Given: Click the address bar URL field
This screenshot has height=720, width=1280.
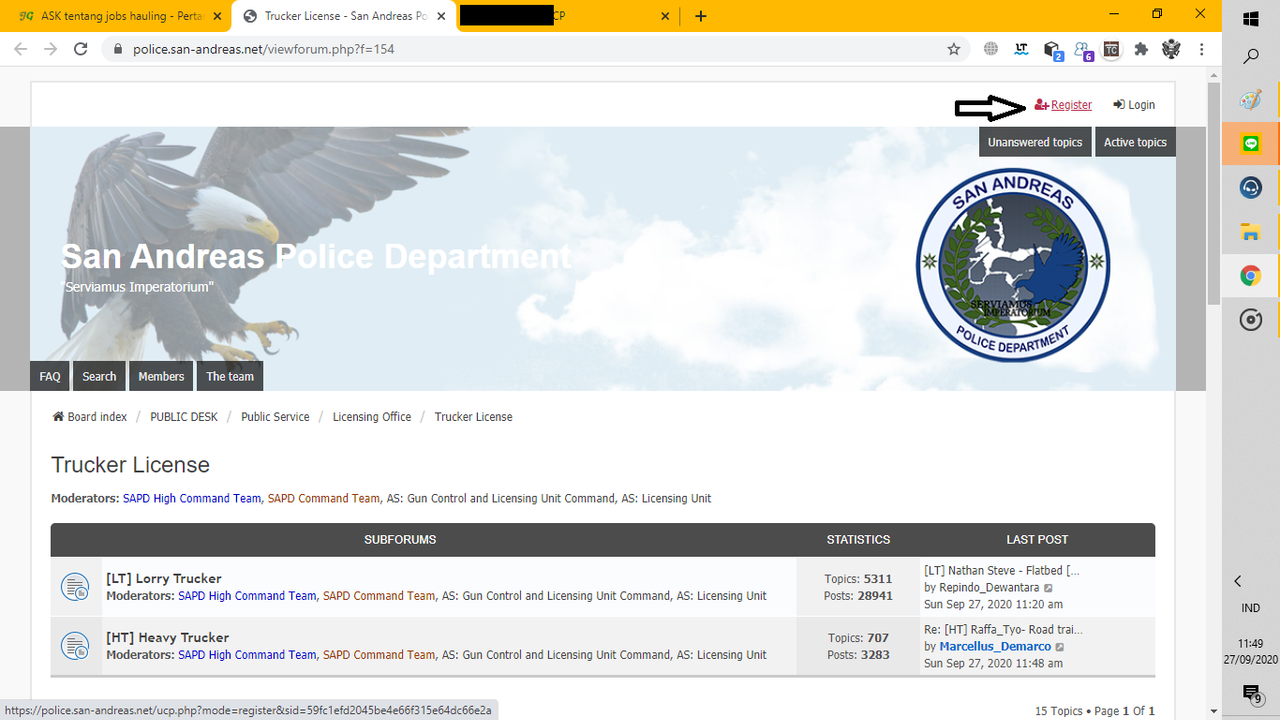Looking at the screenshot, I should coord(535,49).
